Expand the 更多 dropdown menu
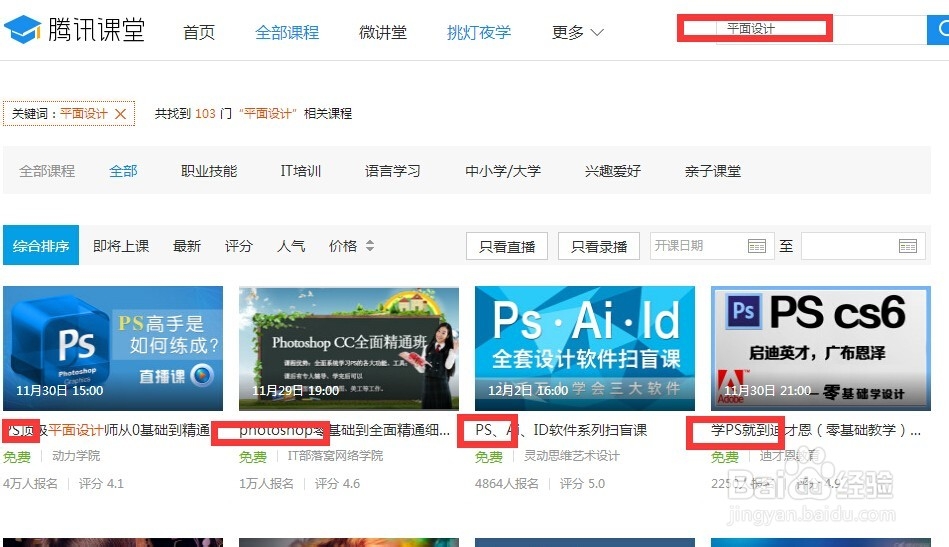This screenshot has width=949, height=547. 577,32
